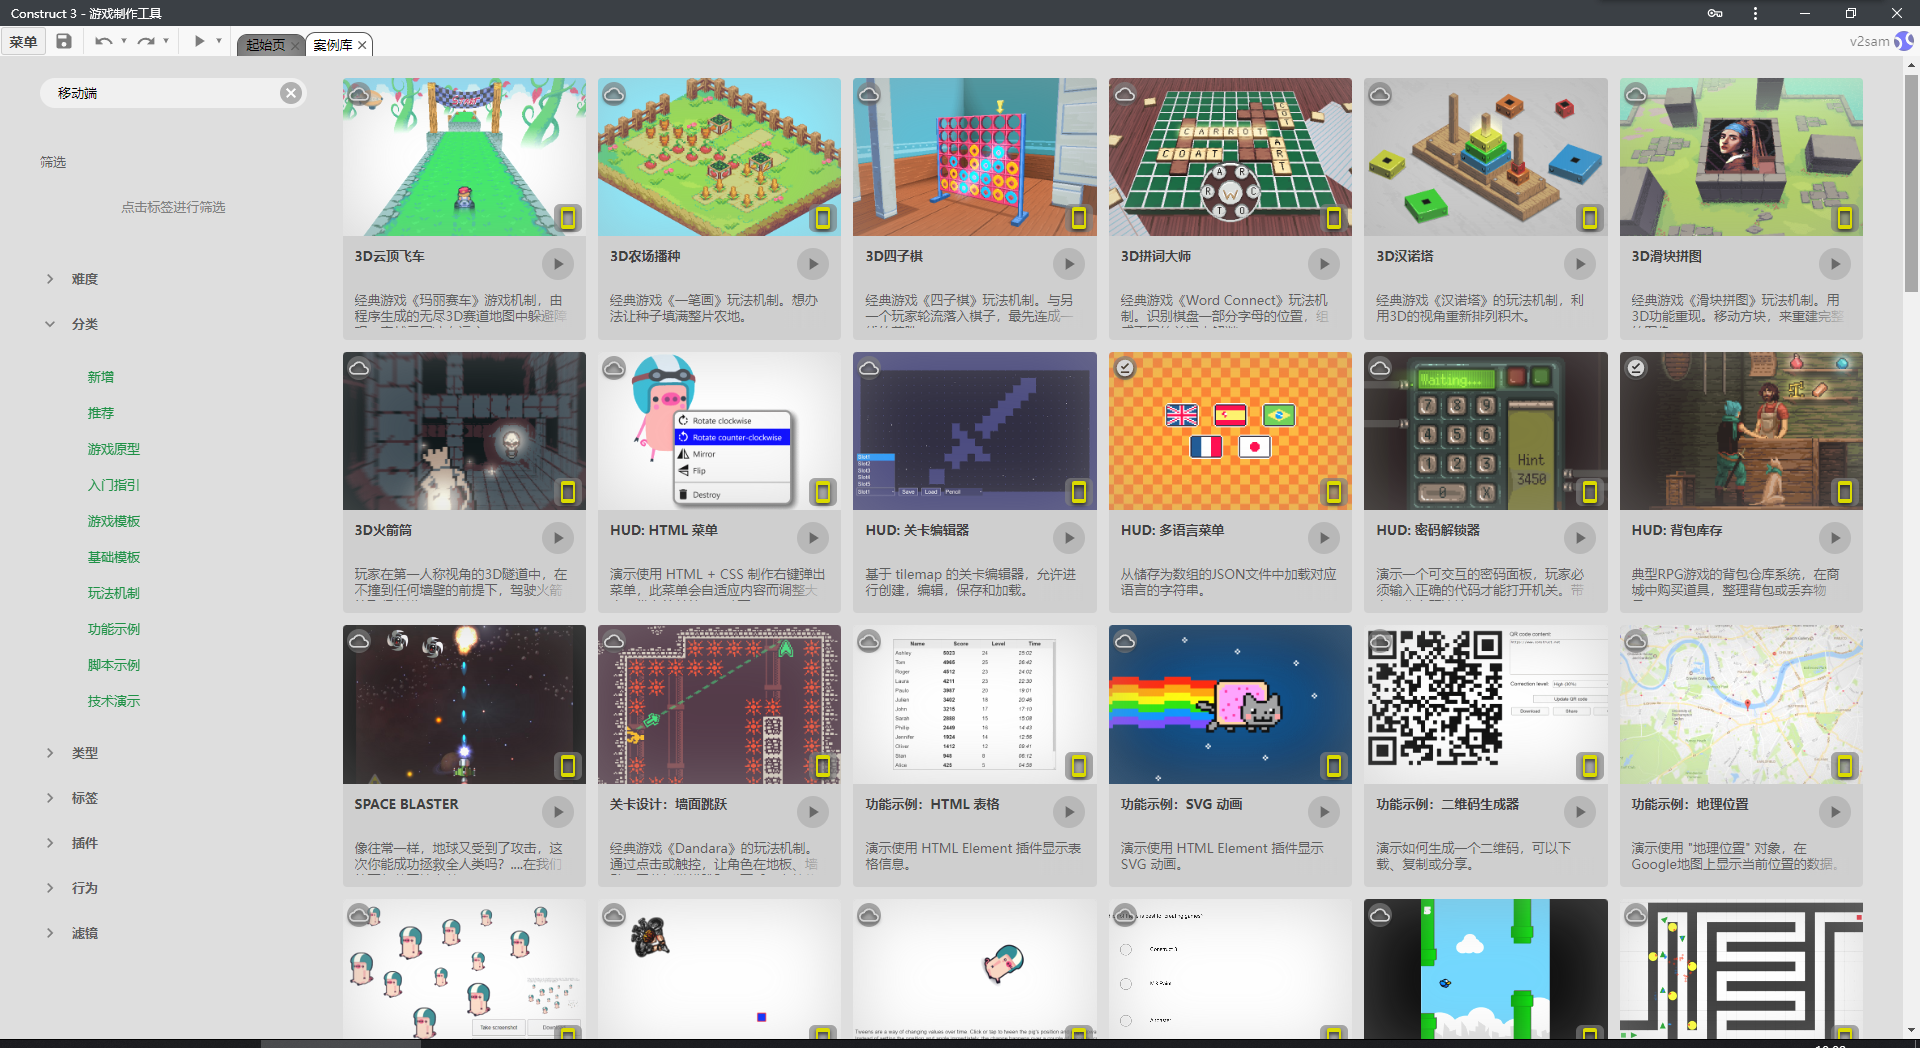Click the key icon in title bar
The image size is (1920, 1048).
coord(1714,13)
